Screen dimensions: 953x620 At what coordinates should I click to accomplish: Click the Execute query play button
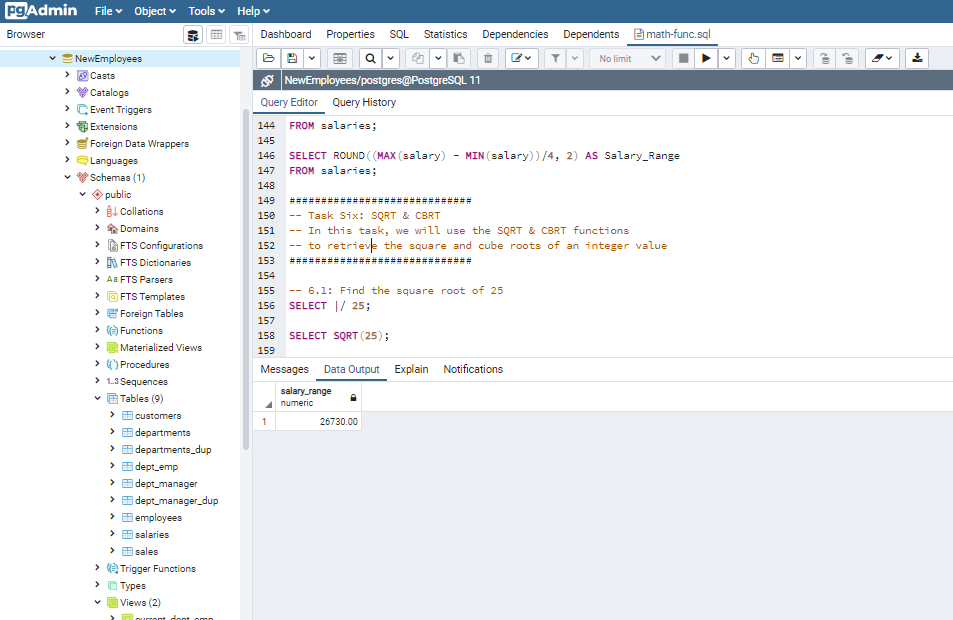point(707,59)
